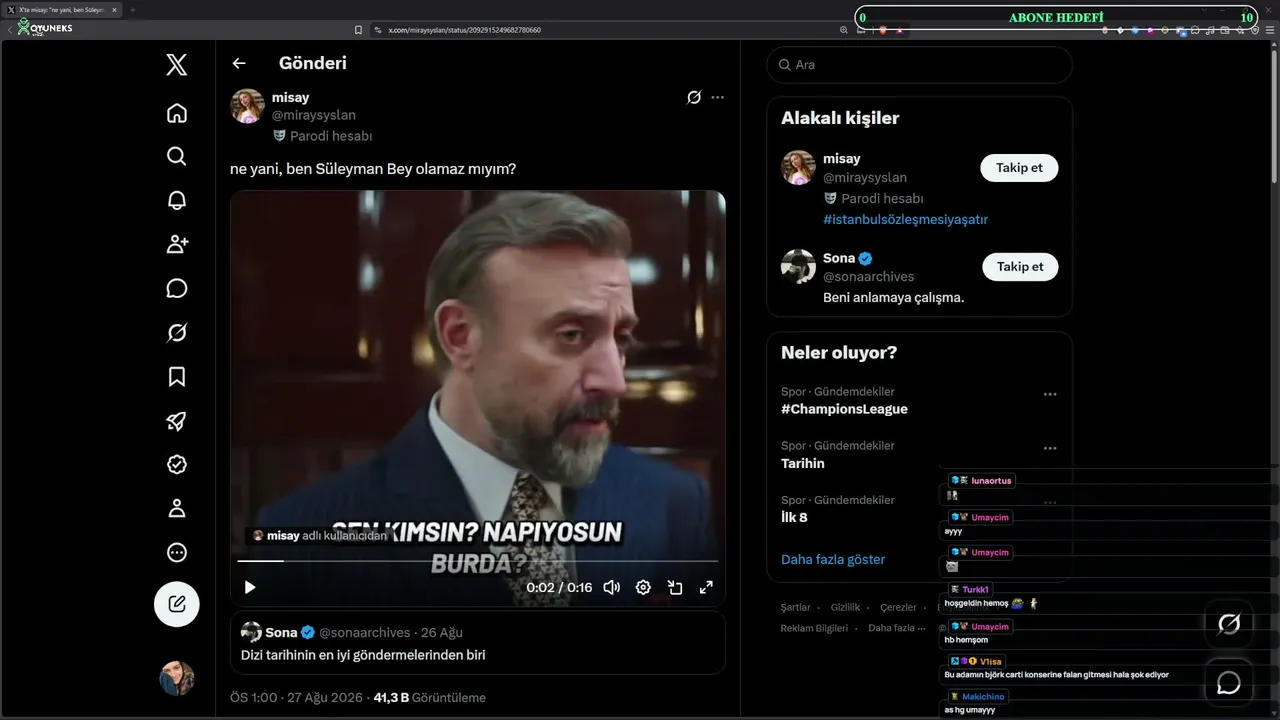Open the @miraysyslan handle on the post
Image resolution: width=1280 pixels, height=720 pixels.
[314, 115]
